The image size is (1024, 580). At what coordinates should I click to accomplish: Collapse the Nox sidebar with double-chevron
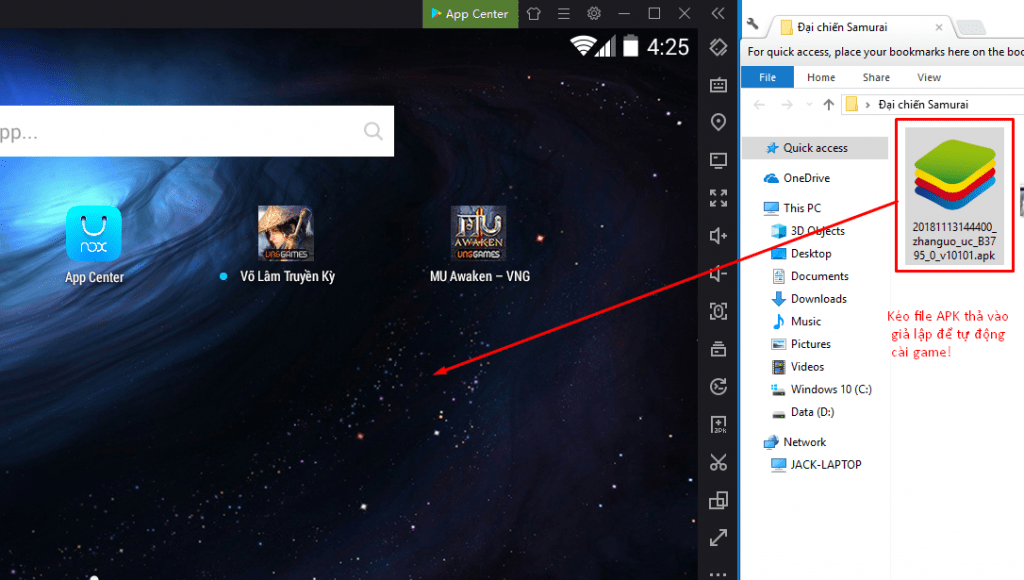tap(718, 14)
